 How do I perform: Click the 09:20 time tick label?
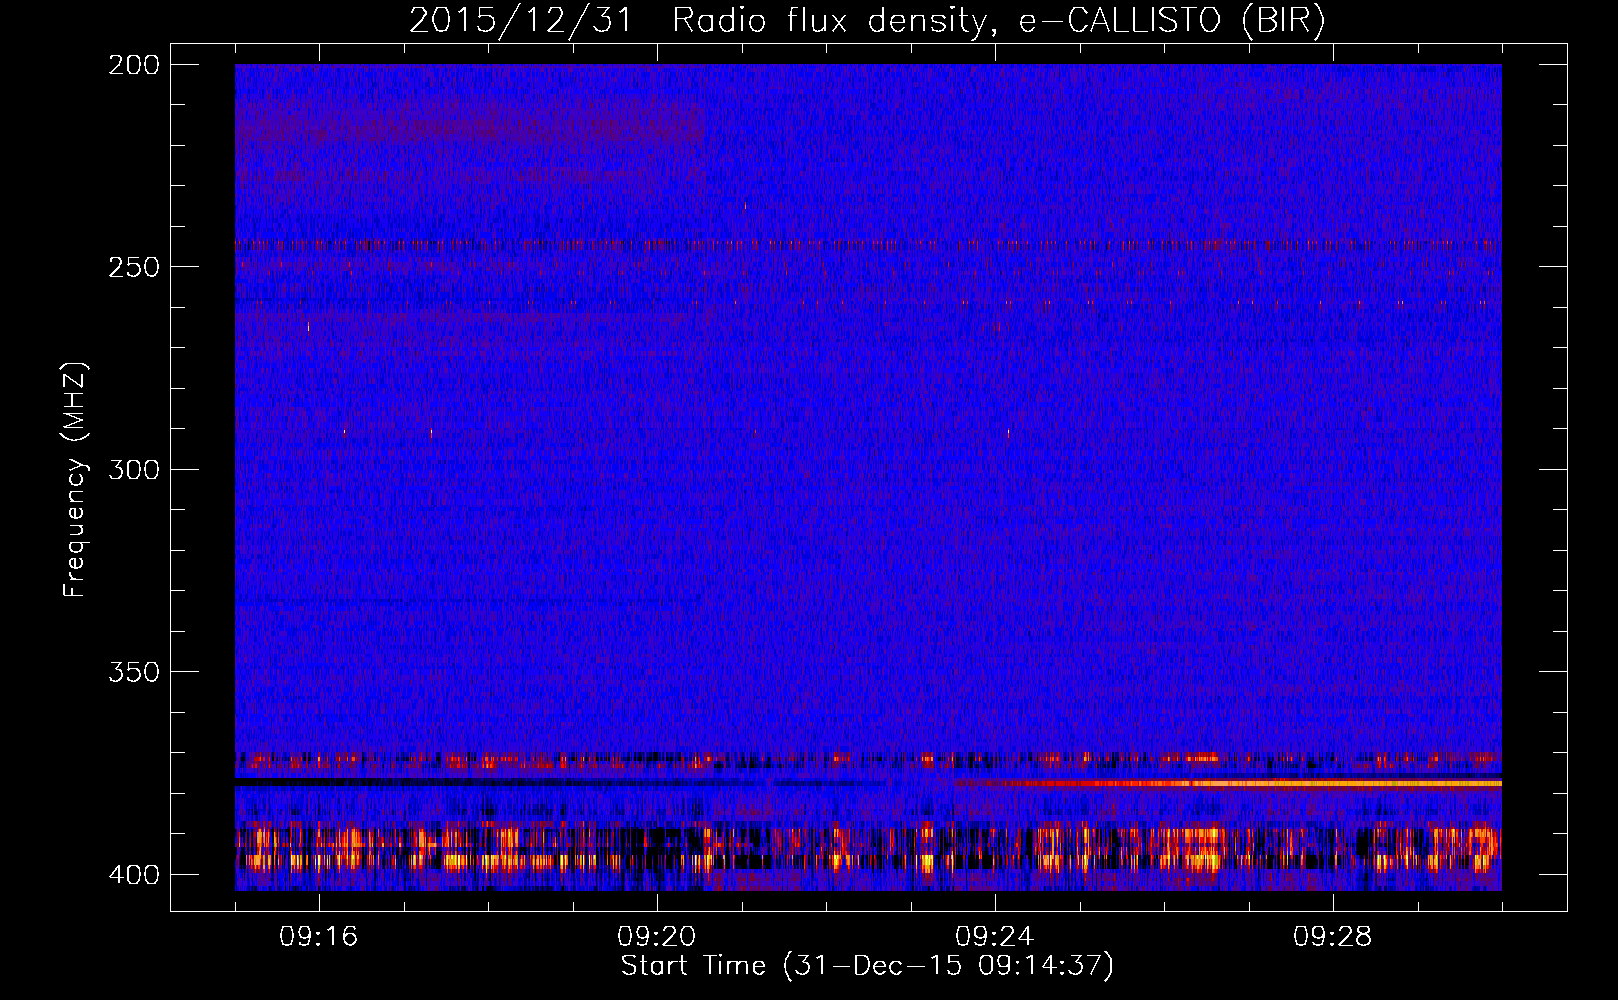657,937
